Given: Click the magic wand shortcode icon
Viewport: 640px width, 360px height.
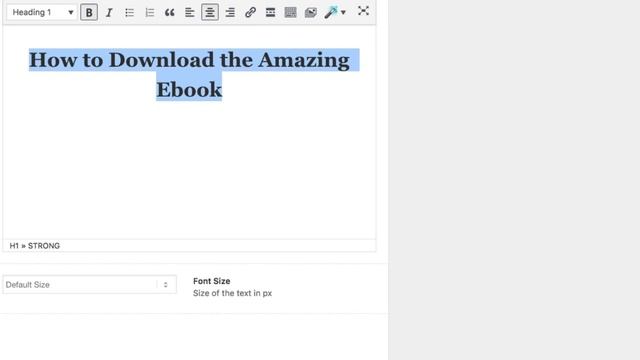Looking at the screenshot, I should [x=331, y=12].
